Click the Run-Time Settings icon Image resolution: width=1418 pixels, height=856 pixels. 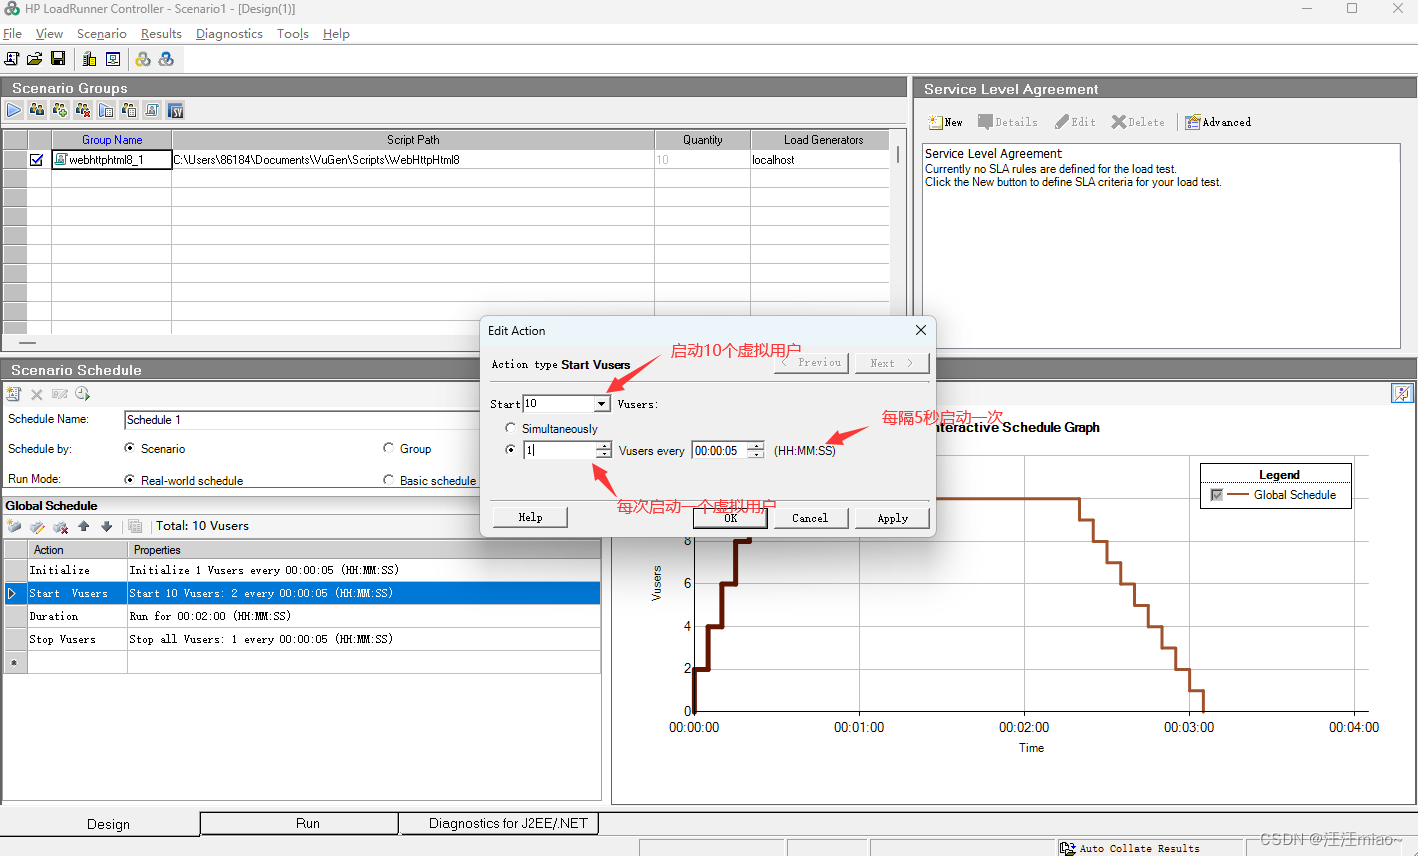point(106,110)
